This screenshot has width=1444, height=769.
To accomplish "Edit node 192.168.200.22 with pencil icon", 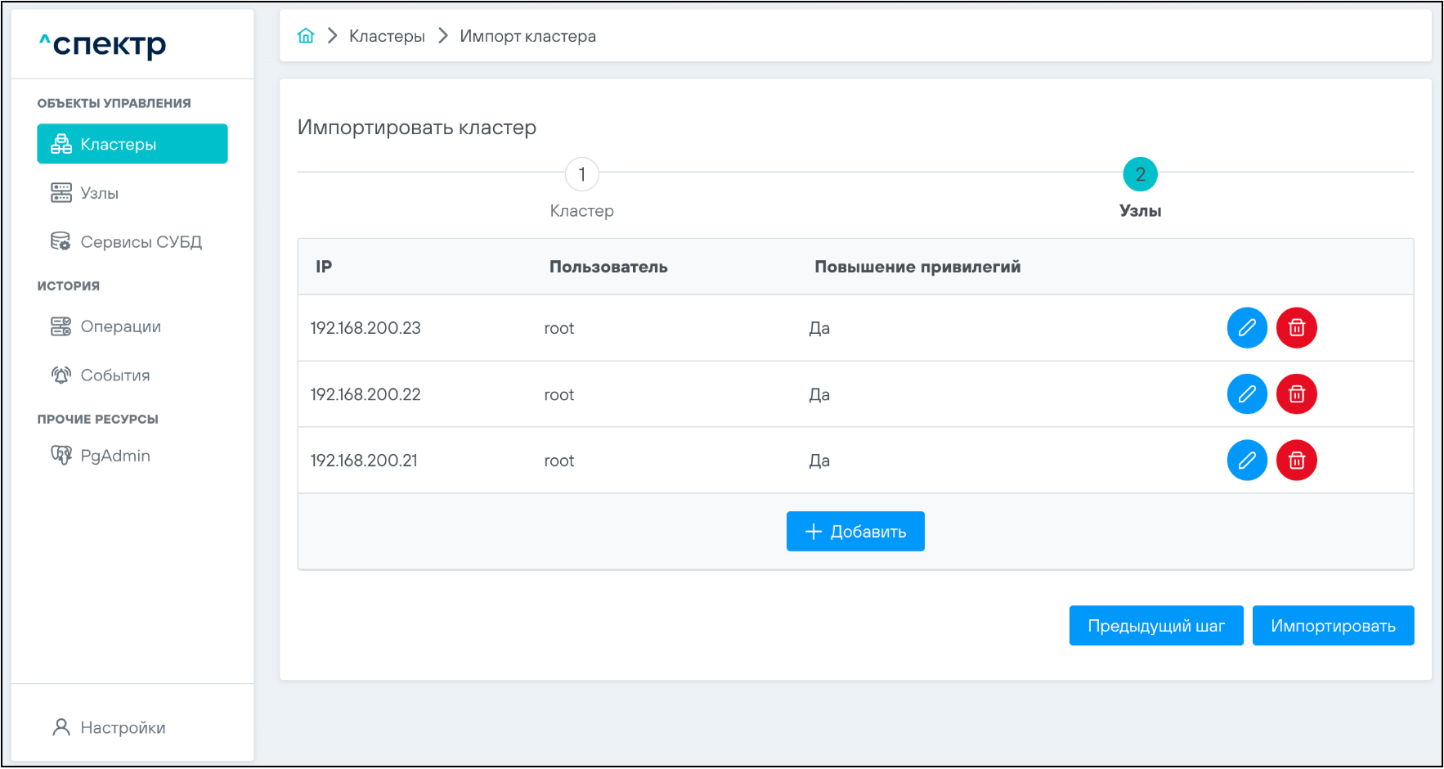I will [x=1246, y=395].
